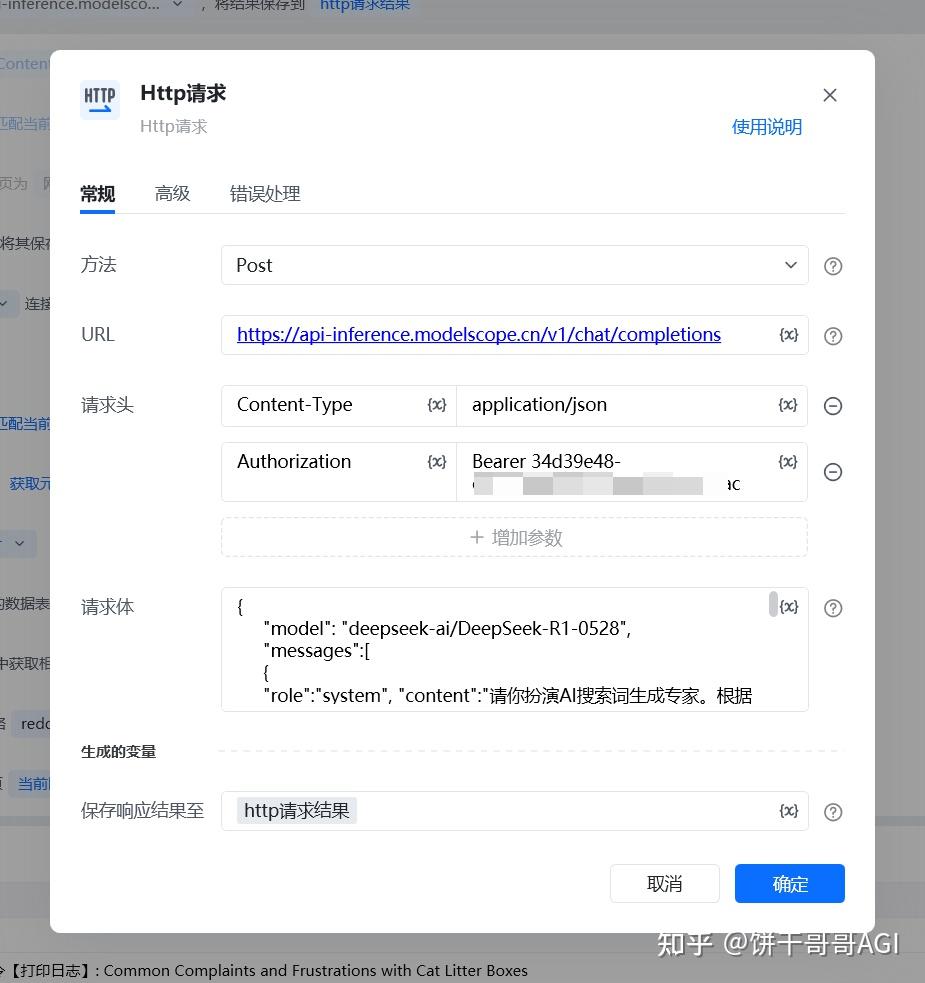The width and height of the screenshot is (925, 983).
Task: Insert variable into the URL field
Action: coord(788,335)
